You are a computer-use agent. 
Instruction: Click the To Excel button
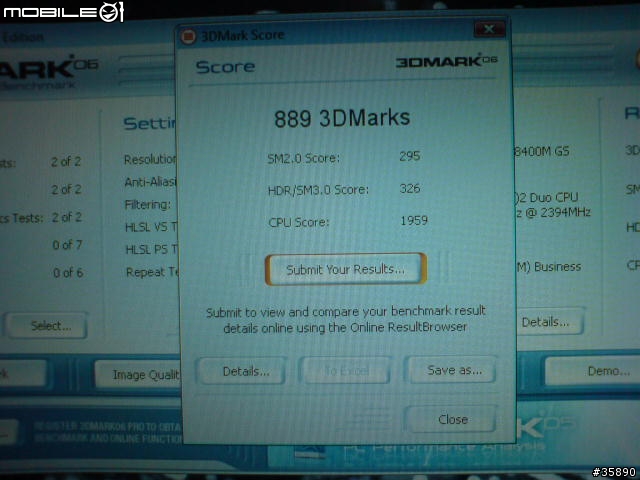click(346, 371)
